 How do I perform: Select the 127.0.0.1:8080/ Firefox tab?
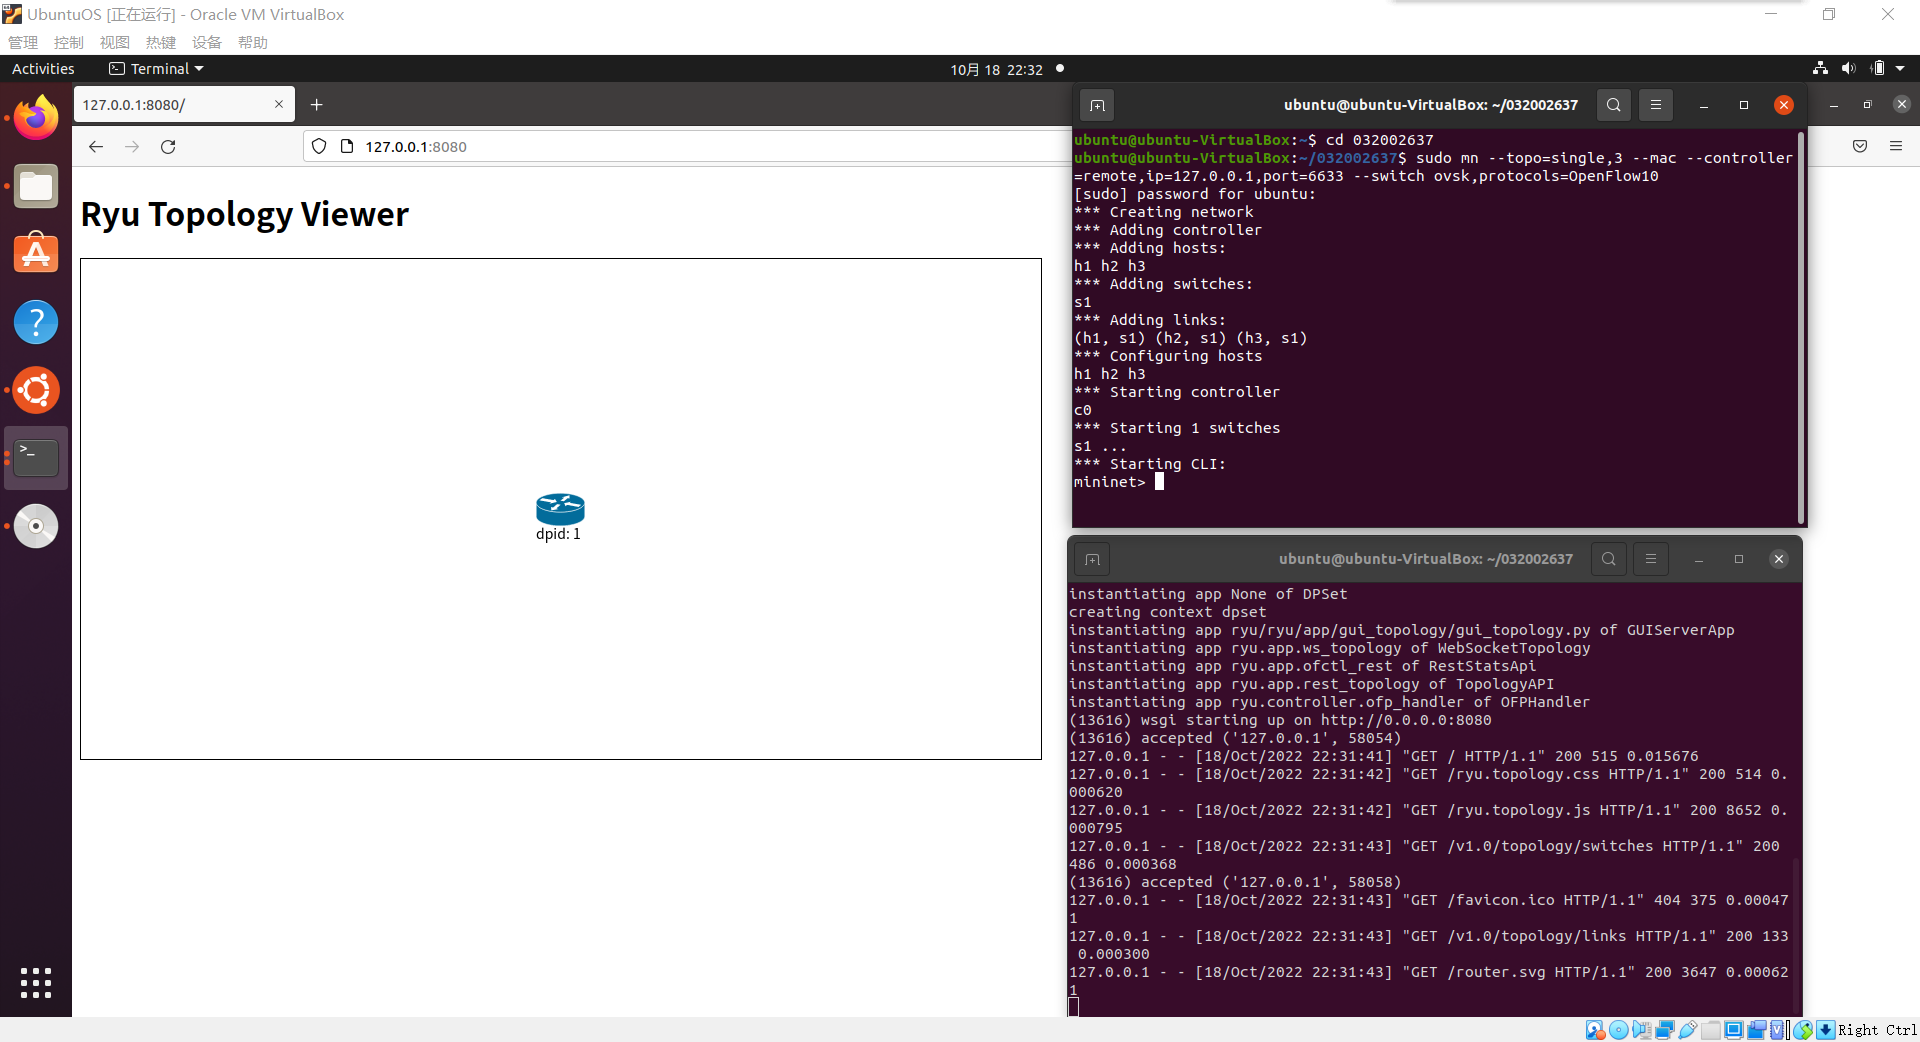(x=184, y=104)
